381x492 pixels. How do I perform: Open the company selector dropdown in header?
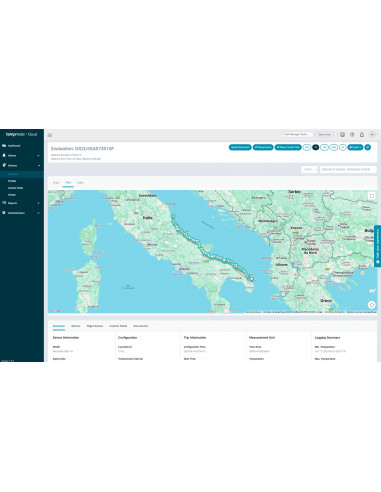(298, 134)
